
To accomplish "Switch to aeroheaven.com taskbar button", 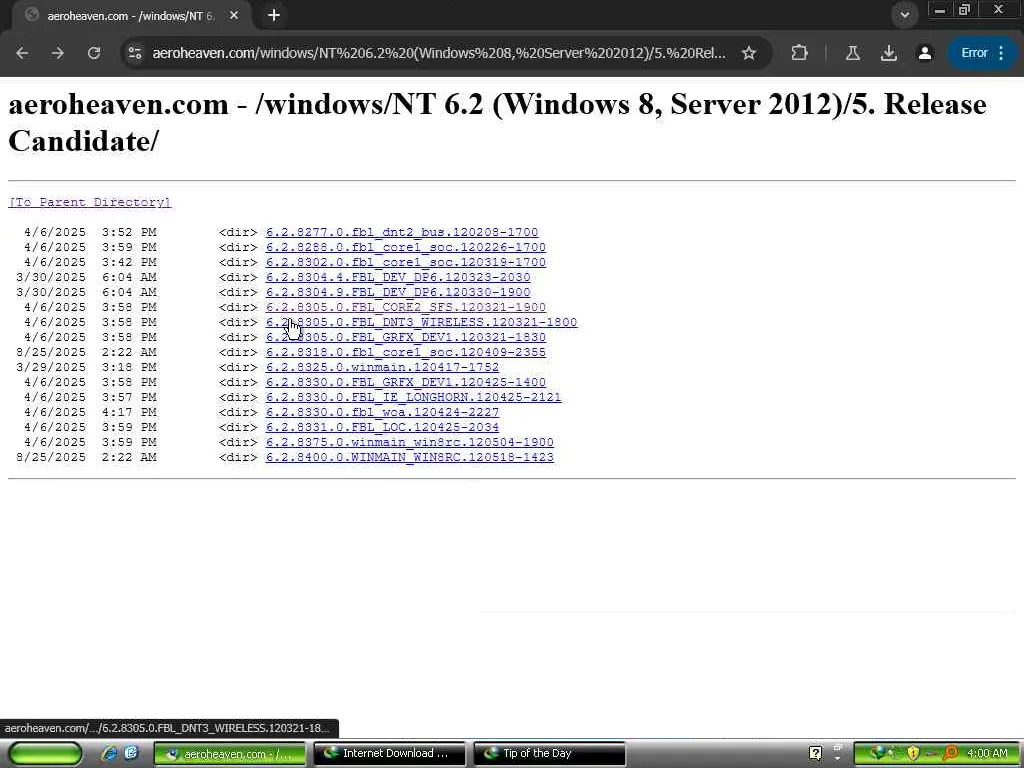I will pos(230,754).
